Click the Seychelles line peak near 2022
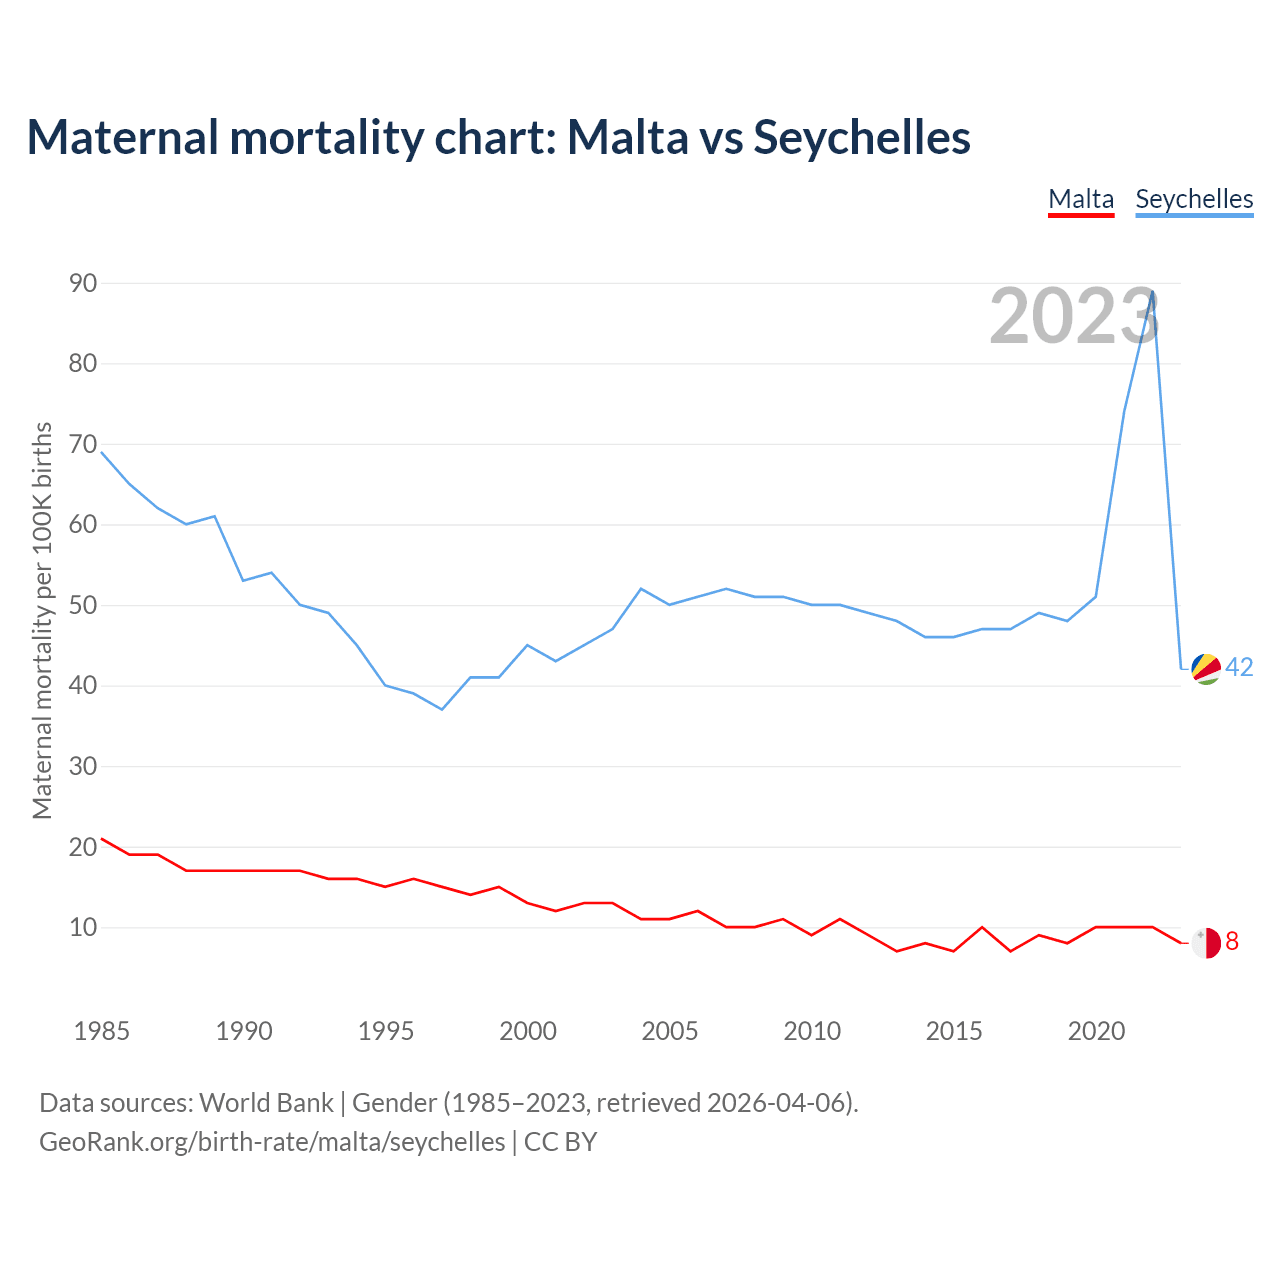 [1153, 292]
